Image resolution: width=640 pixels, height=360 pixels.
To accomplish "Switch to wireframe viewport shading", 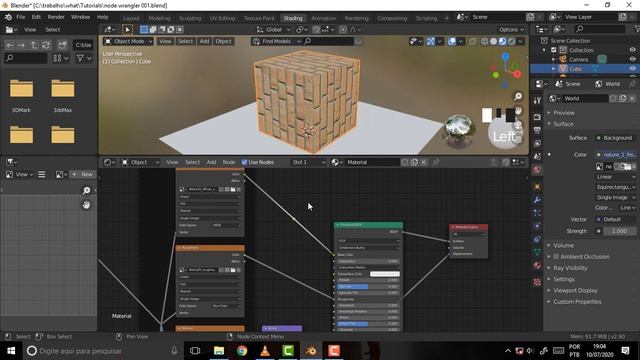I will [x=484, y=41].
